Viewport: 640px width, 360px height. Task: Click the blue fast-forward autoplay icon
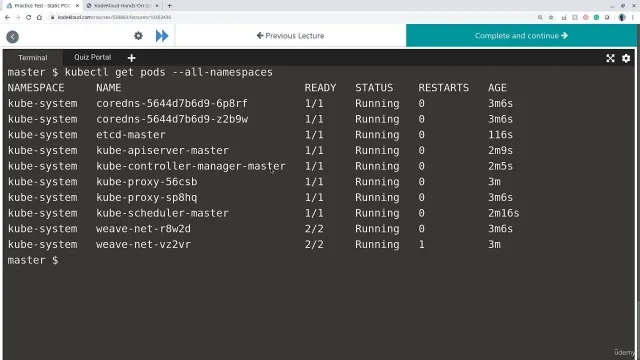pyautogui.click(x=162, y=36)
